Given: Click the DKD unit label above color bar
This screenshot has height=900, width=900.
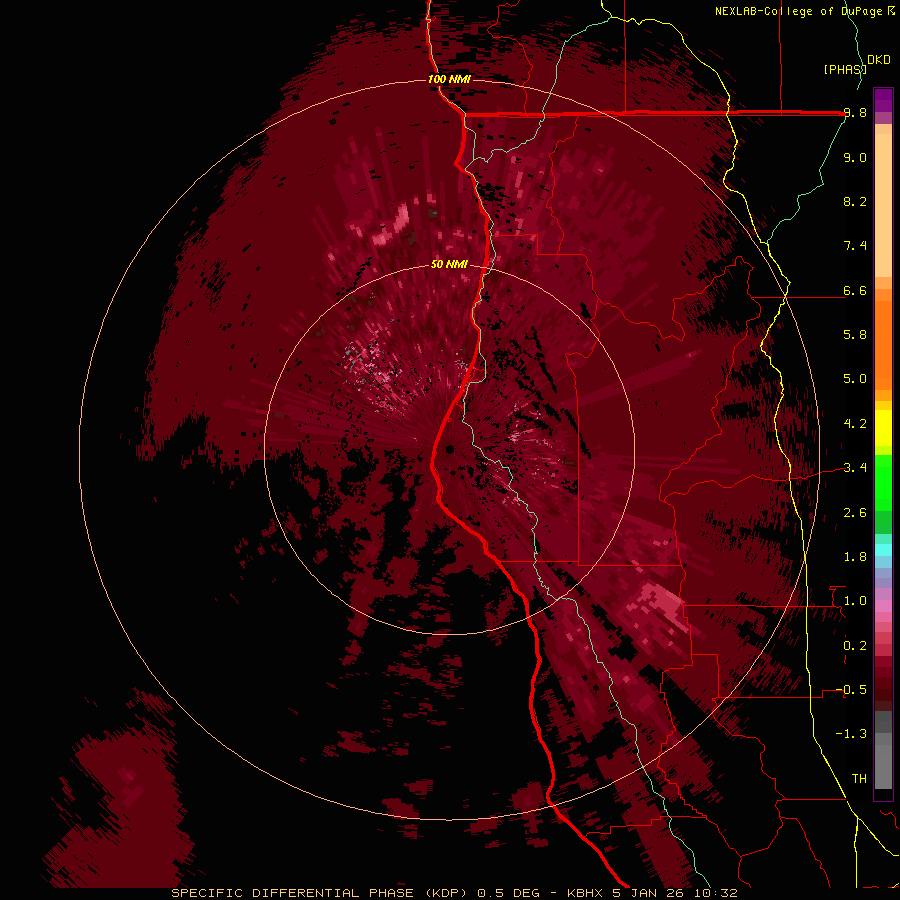Looking at the screenshot, I should 879,60.
